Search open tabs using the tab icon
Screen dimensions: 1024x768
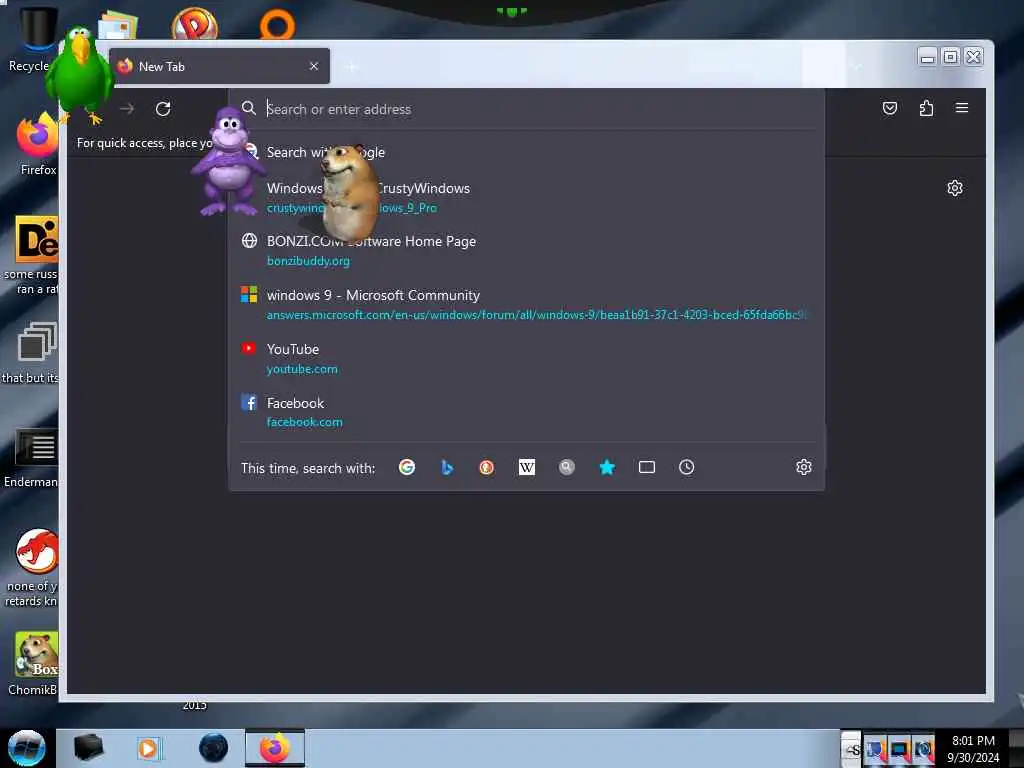(x=647, y=467)
